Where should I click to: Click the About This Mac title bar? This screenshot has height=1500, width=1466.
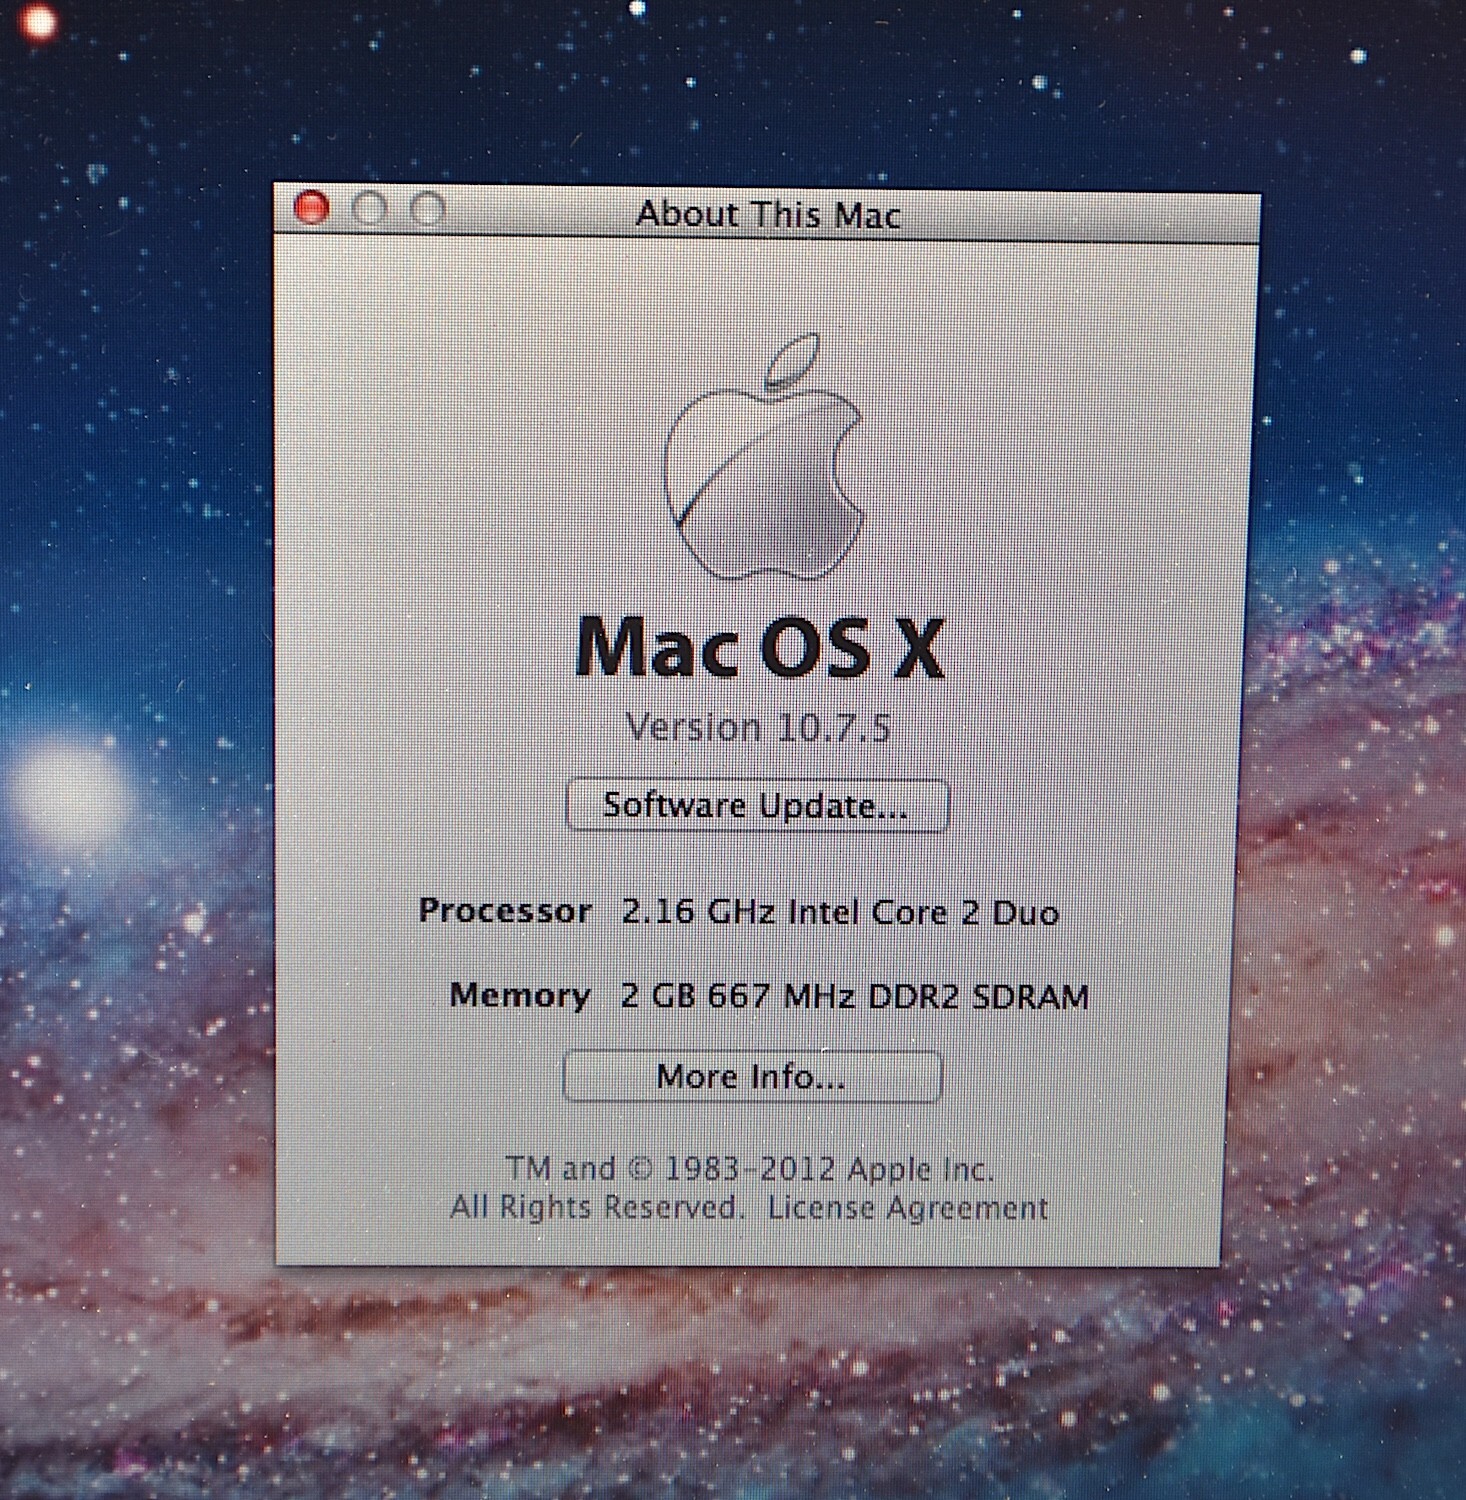pyautogui.click(x=767, y=214)
